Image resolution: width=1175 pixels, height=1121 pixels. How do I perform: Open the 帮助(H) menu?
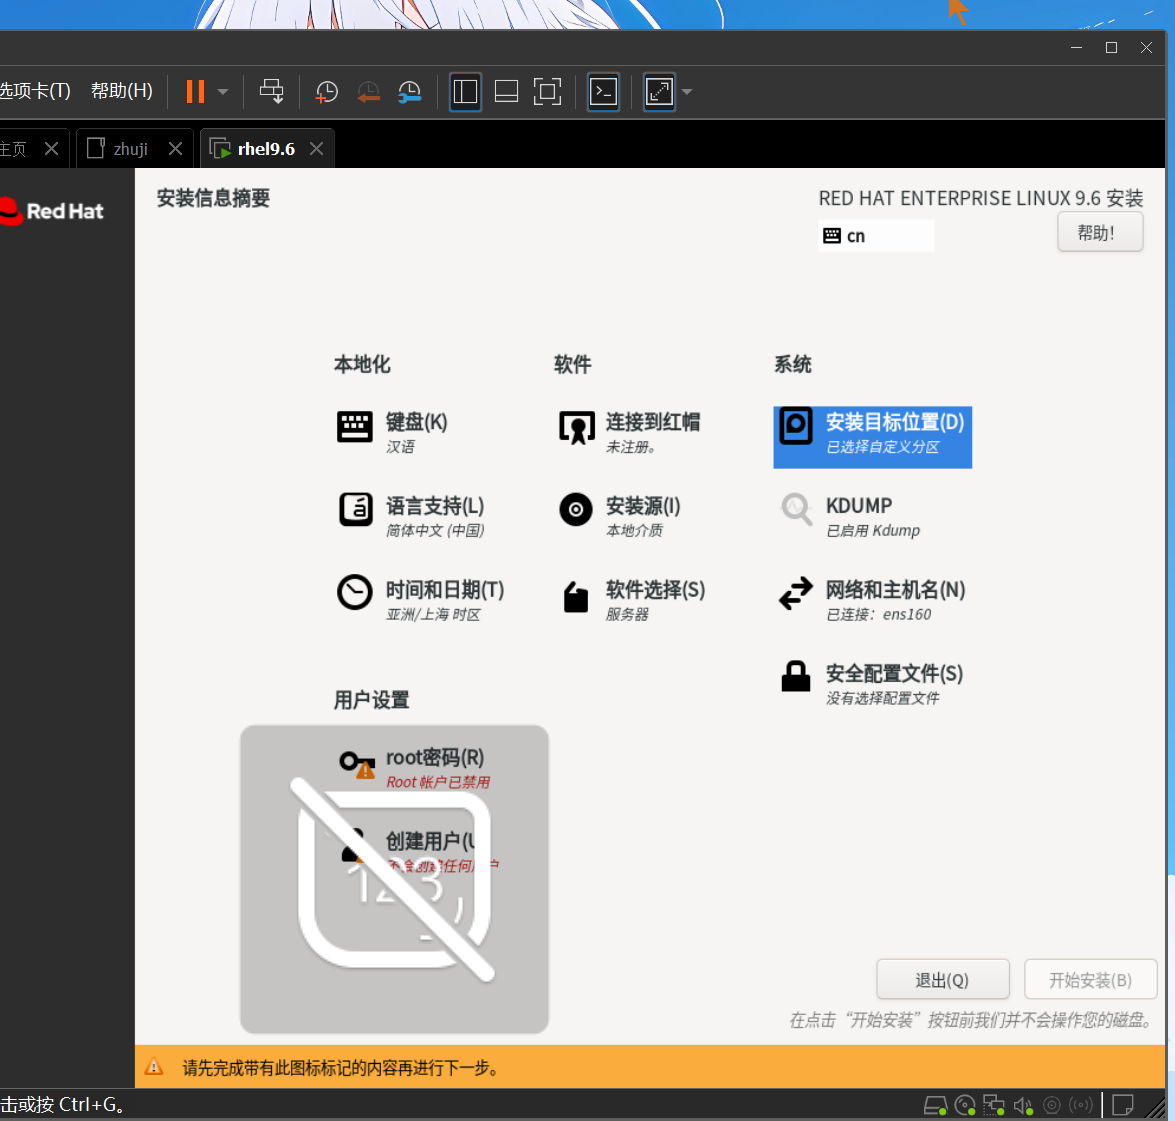click(121, 91)
